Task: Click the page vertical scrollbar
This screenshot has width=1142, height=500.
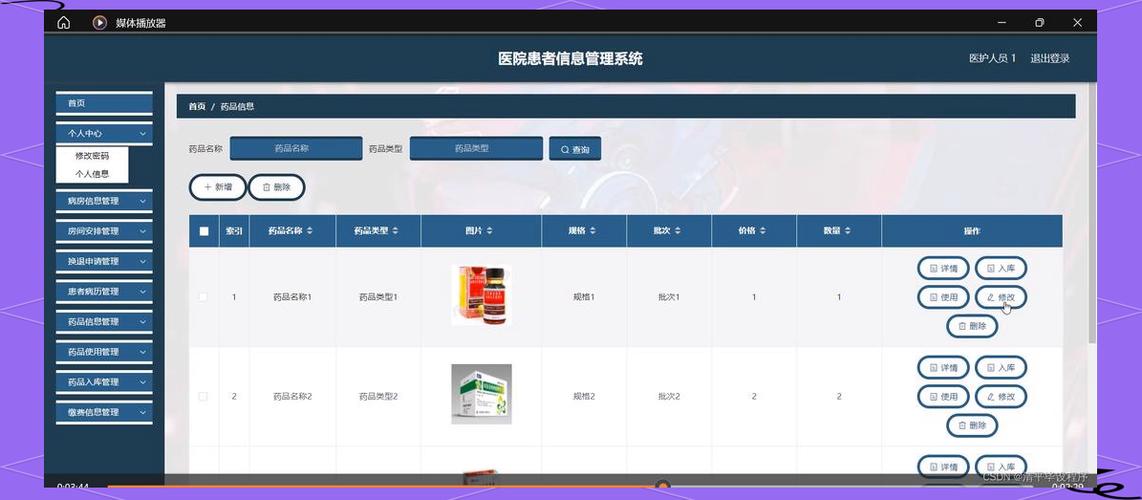Action: click(1092, 211)
